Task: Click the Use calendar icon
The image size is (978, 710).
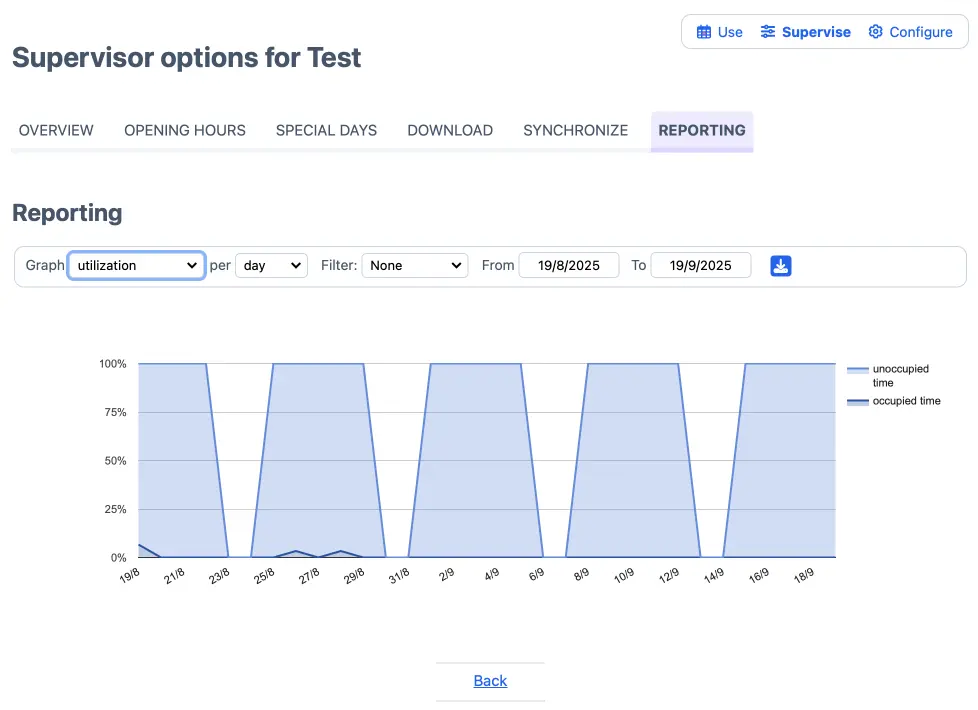Action: point(704,32)
